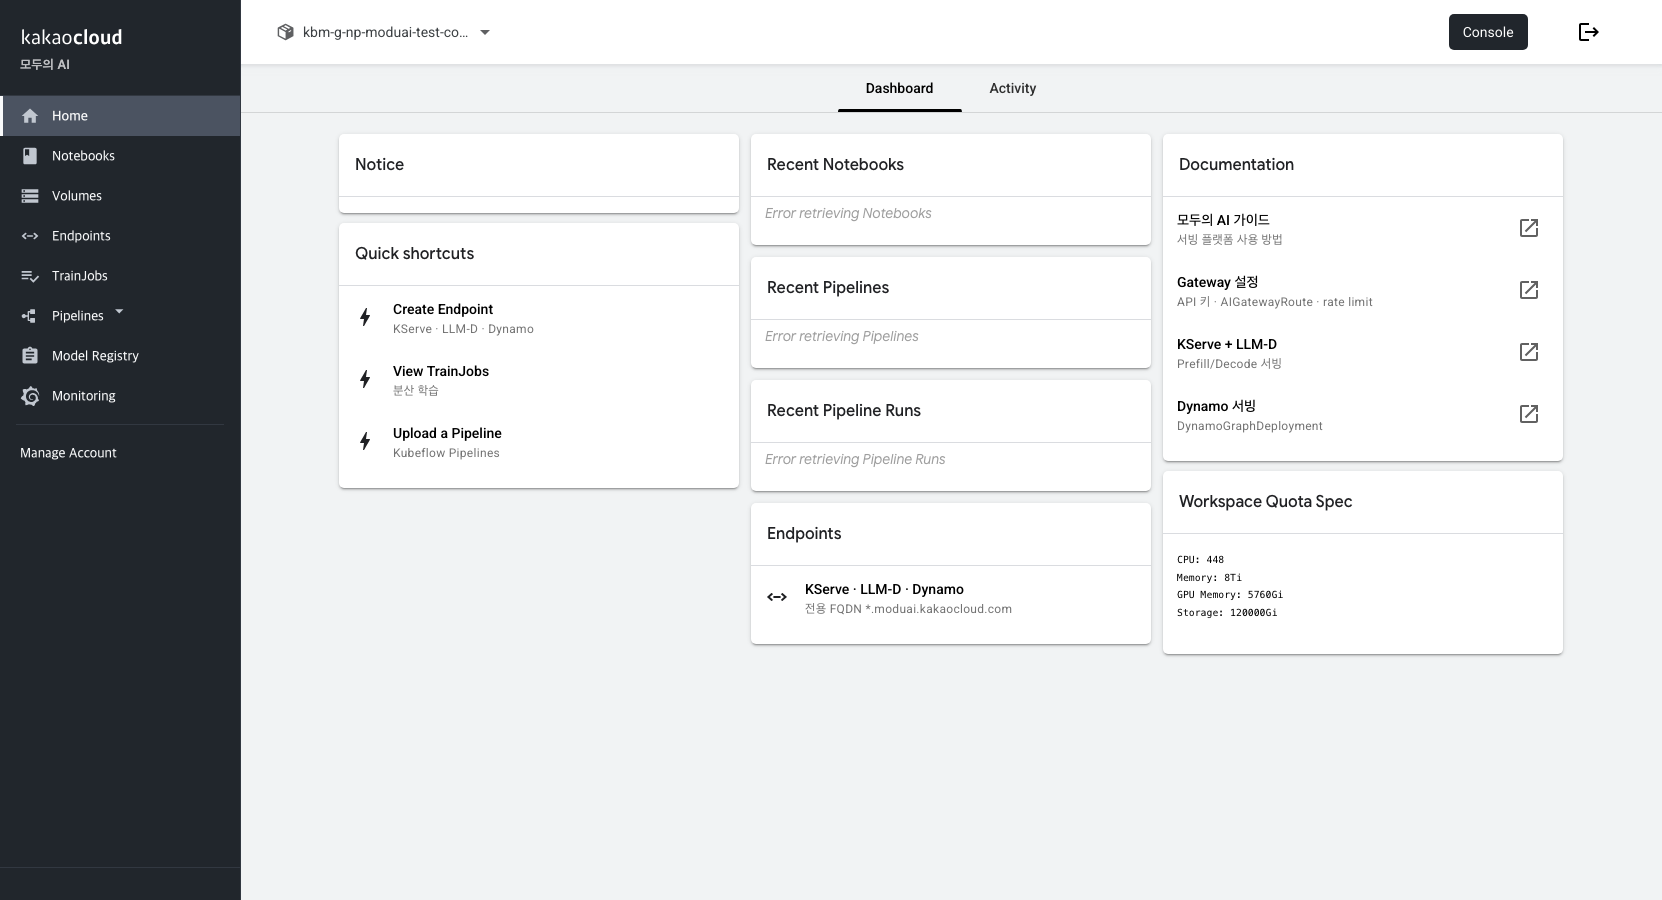The height and width of the screenshot is (900, 1662).
Task: Click the 'GPU Memory: 5760Gi' quota line
Action: tap(1230, 595)
